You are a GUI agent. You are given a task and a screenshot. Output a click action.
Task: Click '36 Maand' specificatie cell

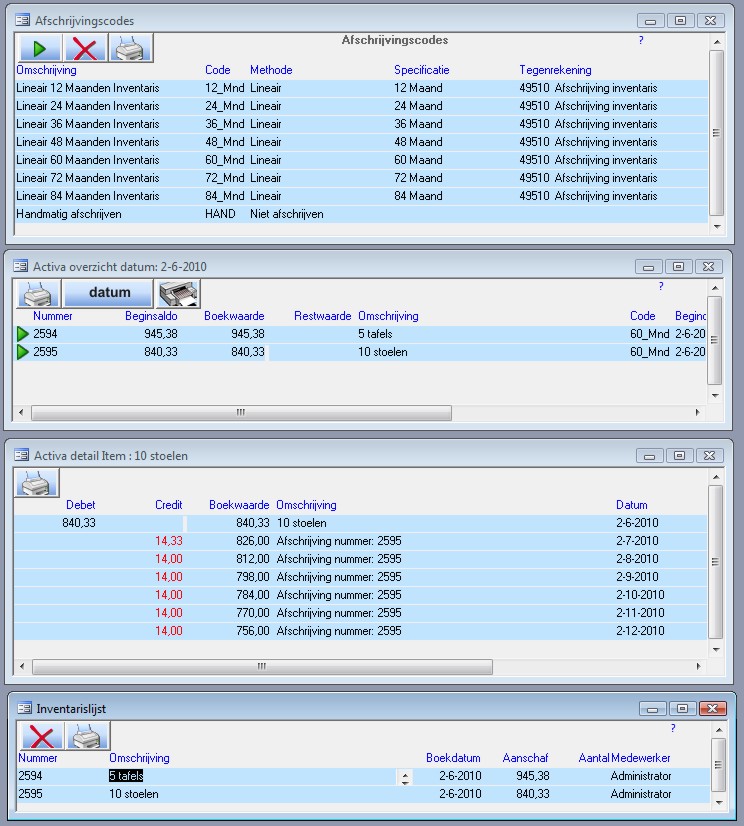point(418,124)
